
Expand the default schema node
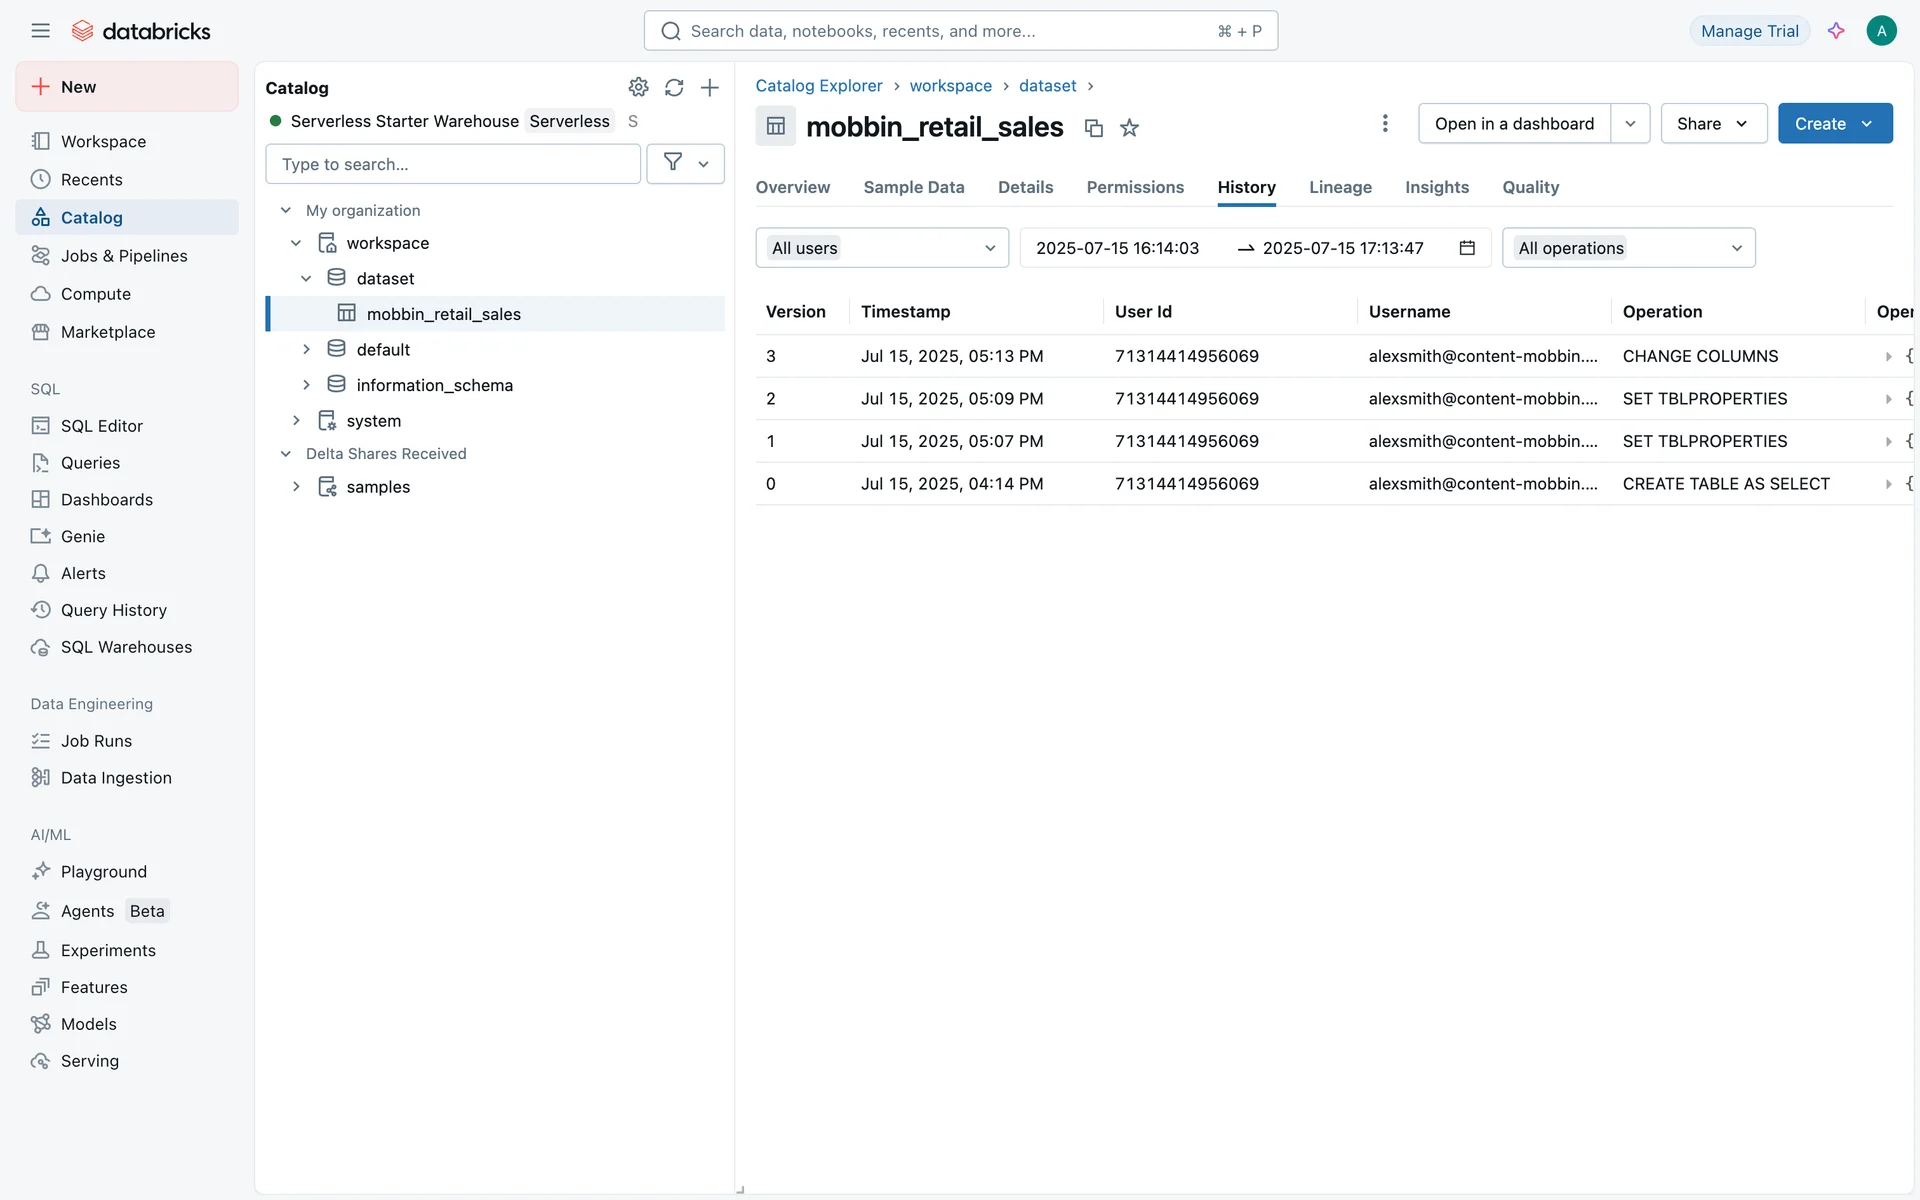pos(307,350)
